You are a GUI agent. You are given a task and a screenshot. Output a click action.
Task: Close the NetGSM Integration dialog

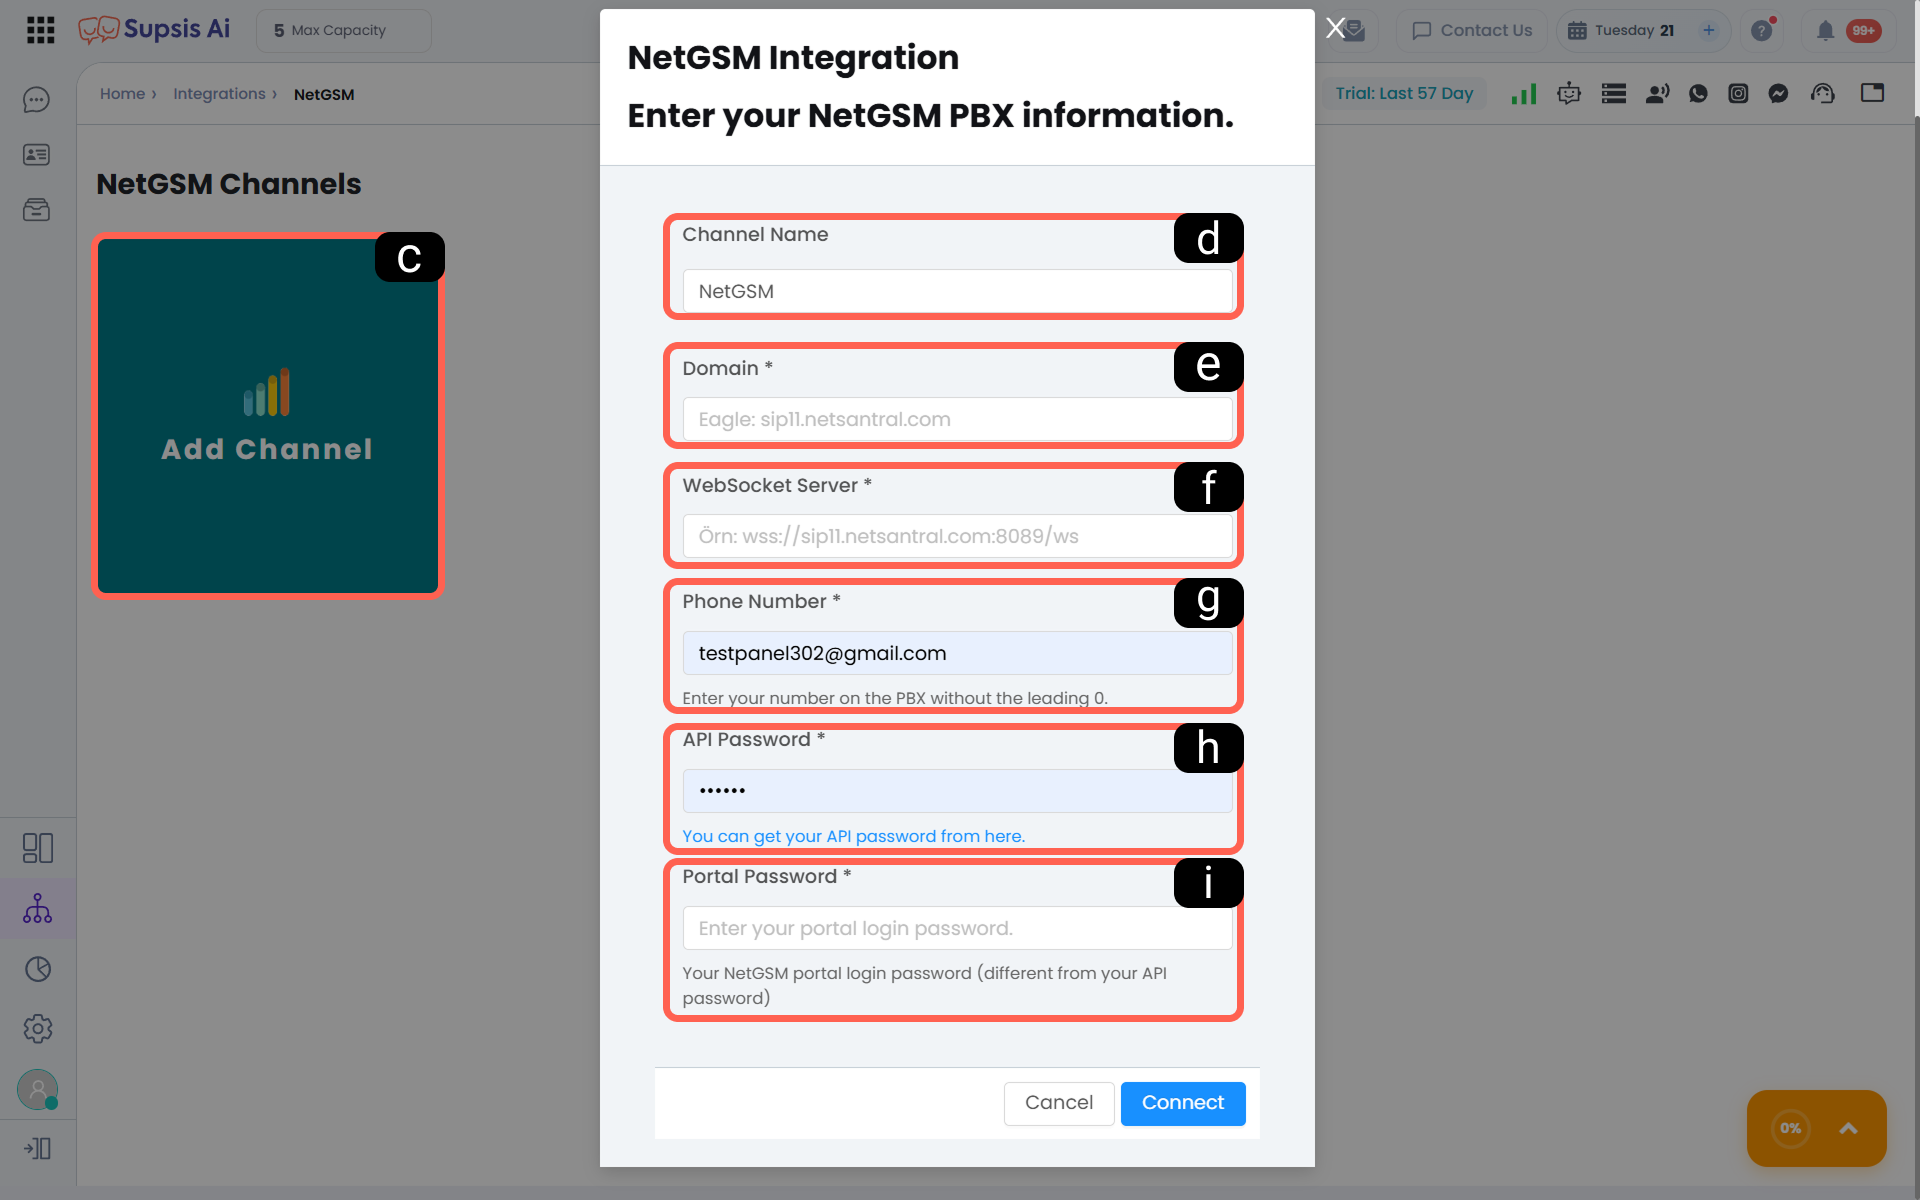[x=1335, y=28]
